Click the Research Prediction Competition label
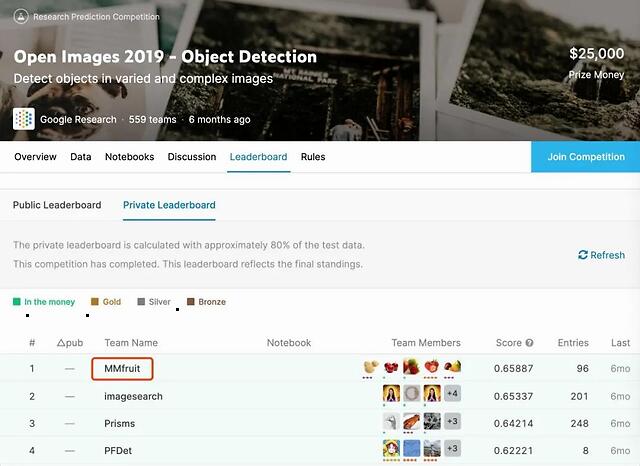 [x=96, y=17]
